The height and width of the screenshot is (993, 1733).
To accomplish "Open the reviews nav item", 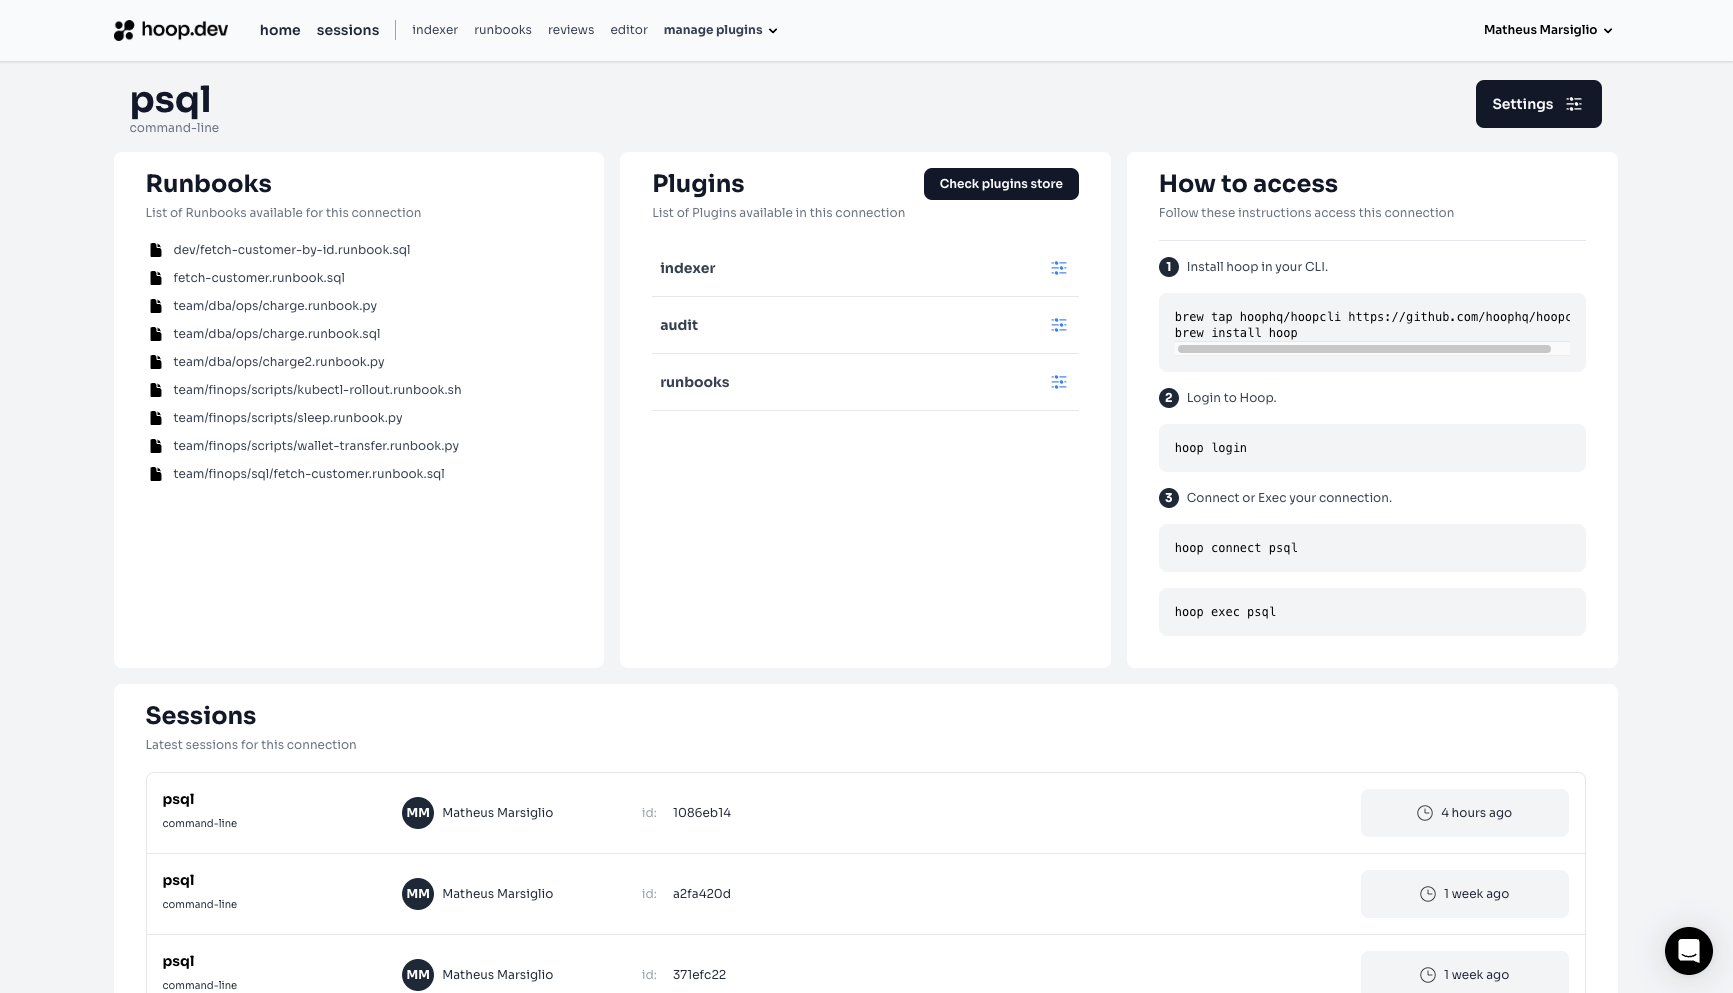I will tap(571, 30).
